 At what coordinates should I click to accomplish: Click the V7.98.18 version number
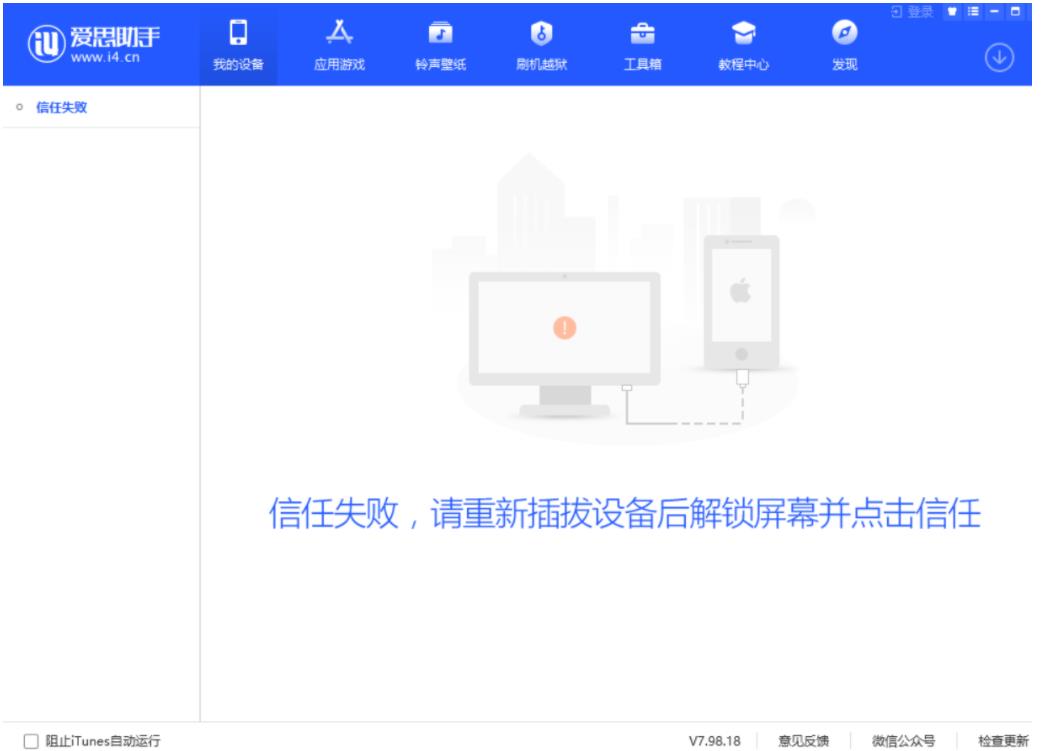pyautogui.click(x=714, y=741)
